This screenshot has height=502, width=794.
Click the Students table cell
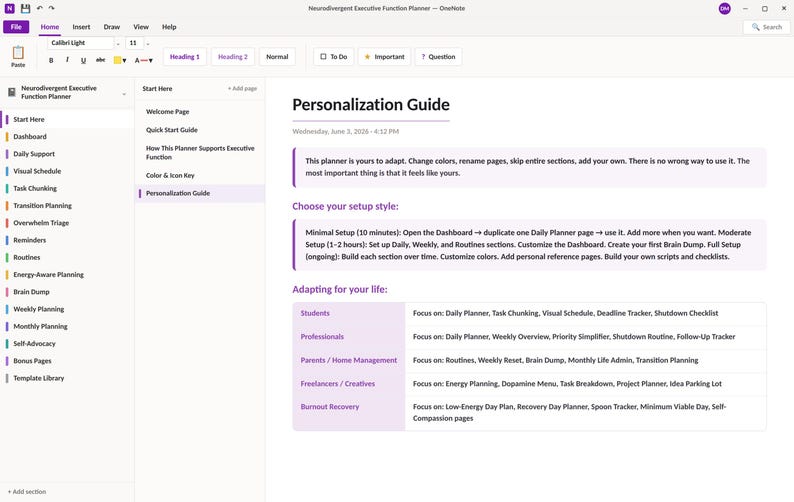tap(349, 314)
